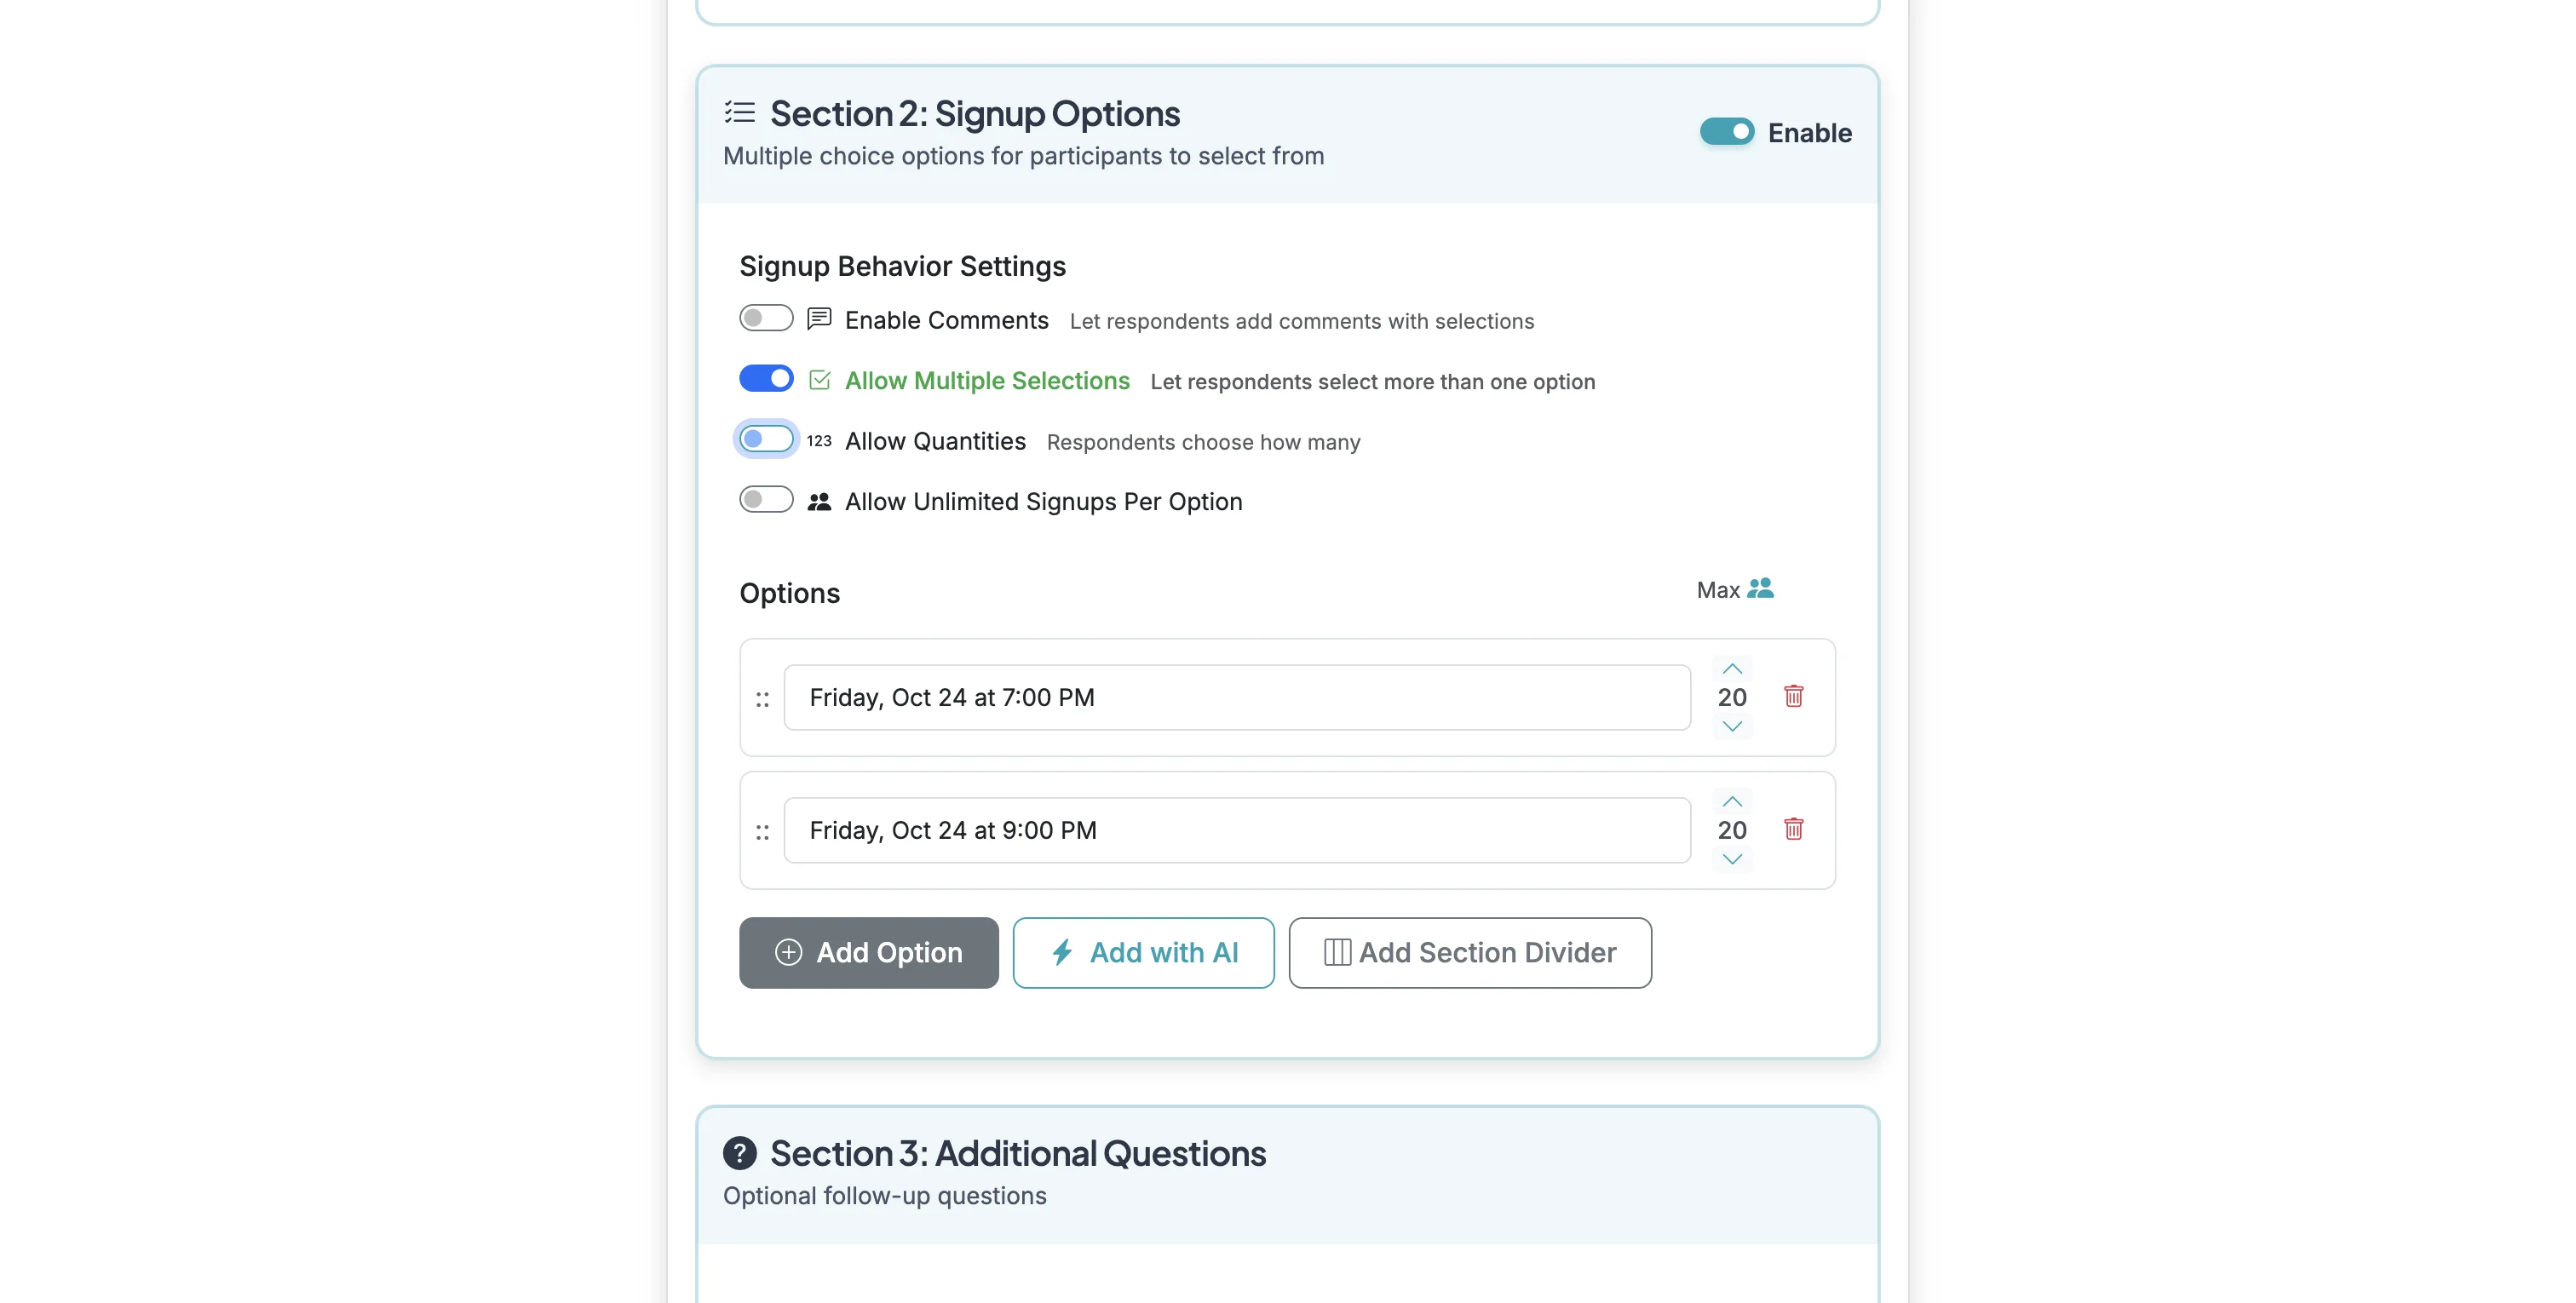Click the people icon beside Allow Unlimited Signups
This screenshot has width=2576, height=1303.
tap(819, 500)
